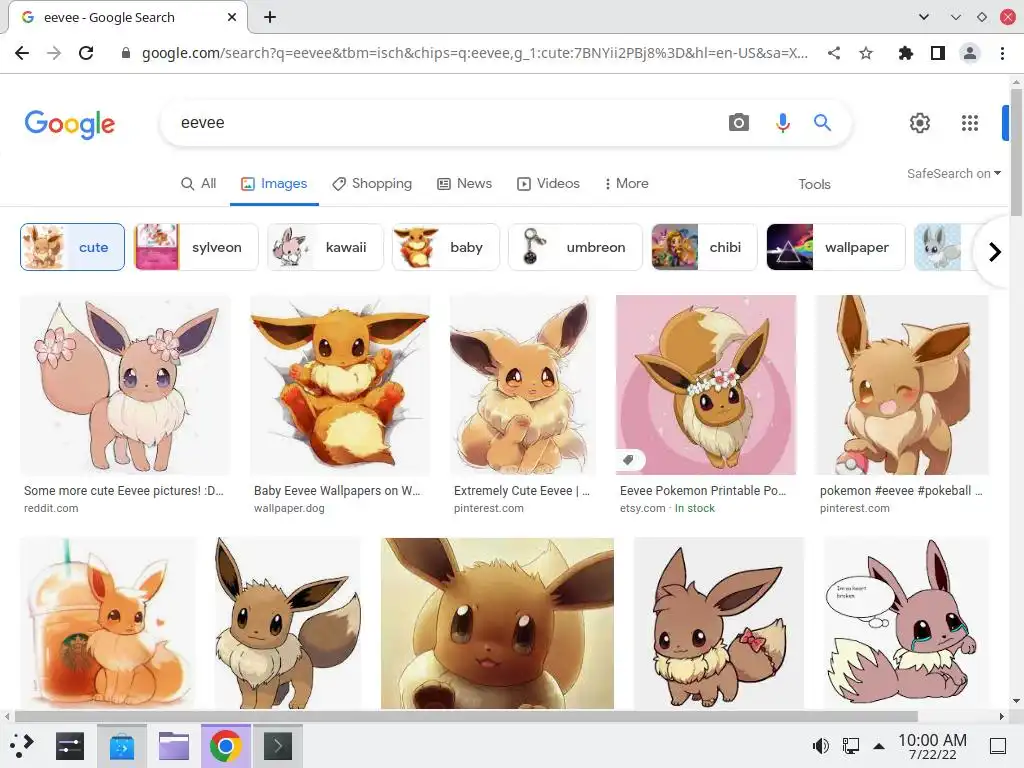Launch Discover software center in taskbar
Image resolution: width=1024 pixels, height=768 pixels.
click(x=121, y=746)
